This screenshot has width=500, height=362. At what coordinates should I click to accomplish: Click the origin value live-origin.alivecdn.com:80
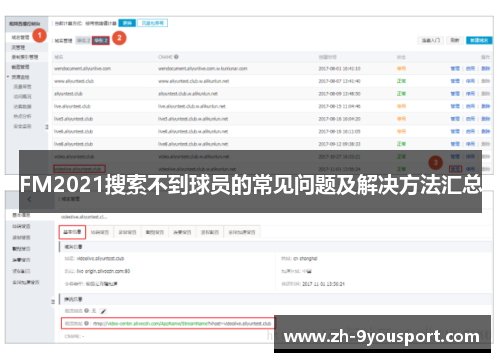tap(104, 271)
